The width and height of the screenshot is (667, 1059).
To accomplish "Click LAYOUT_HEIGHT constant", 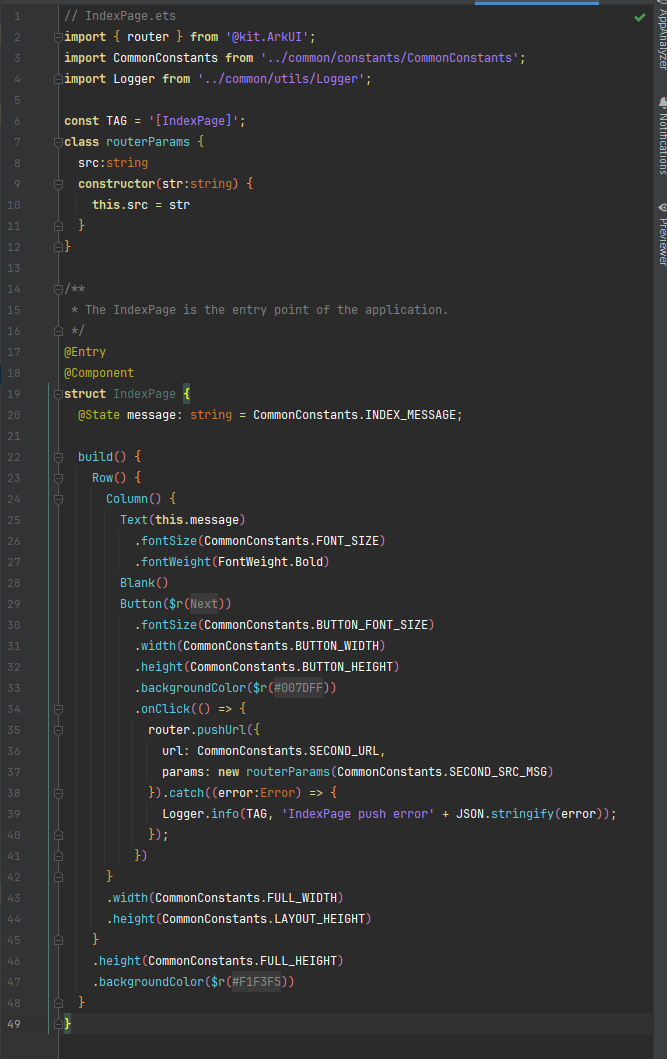I will tap(319, 919).
